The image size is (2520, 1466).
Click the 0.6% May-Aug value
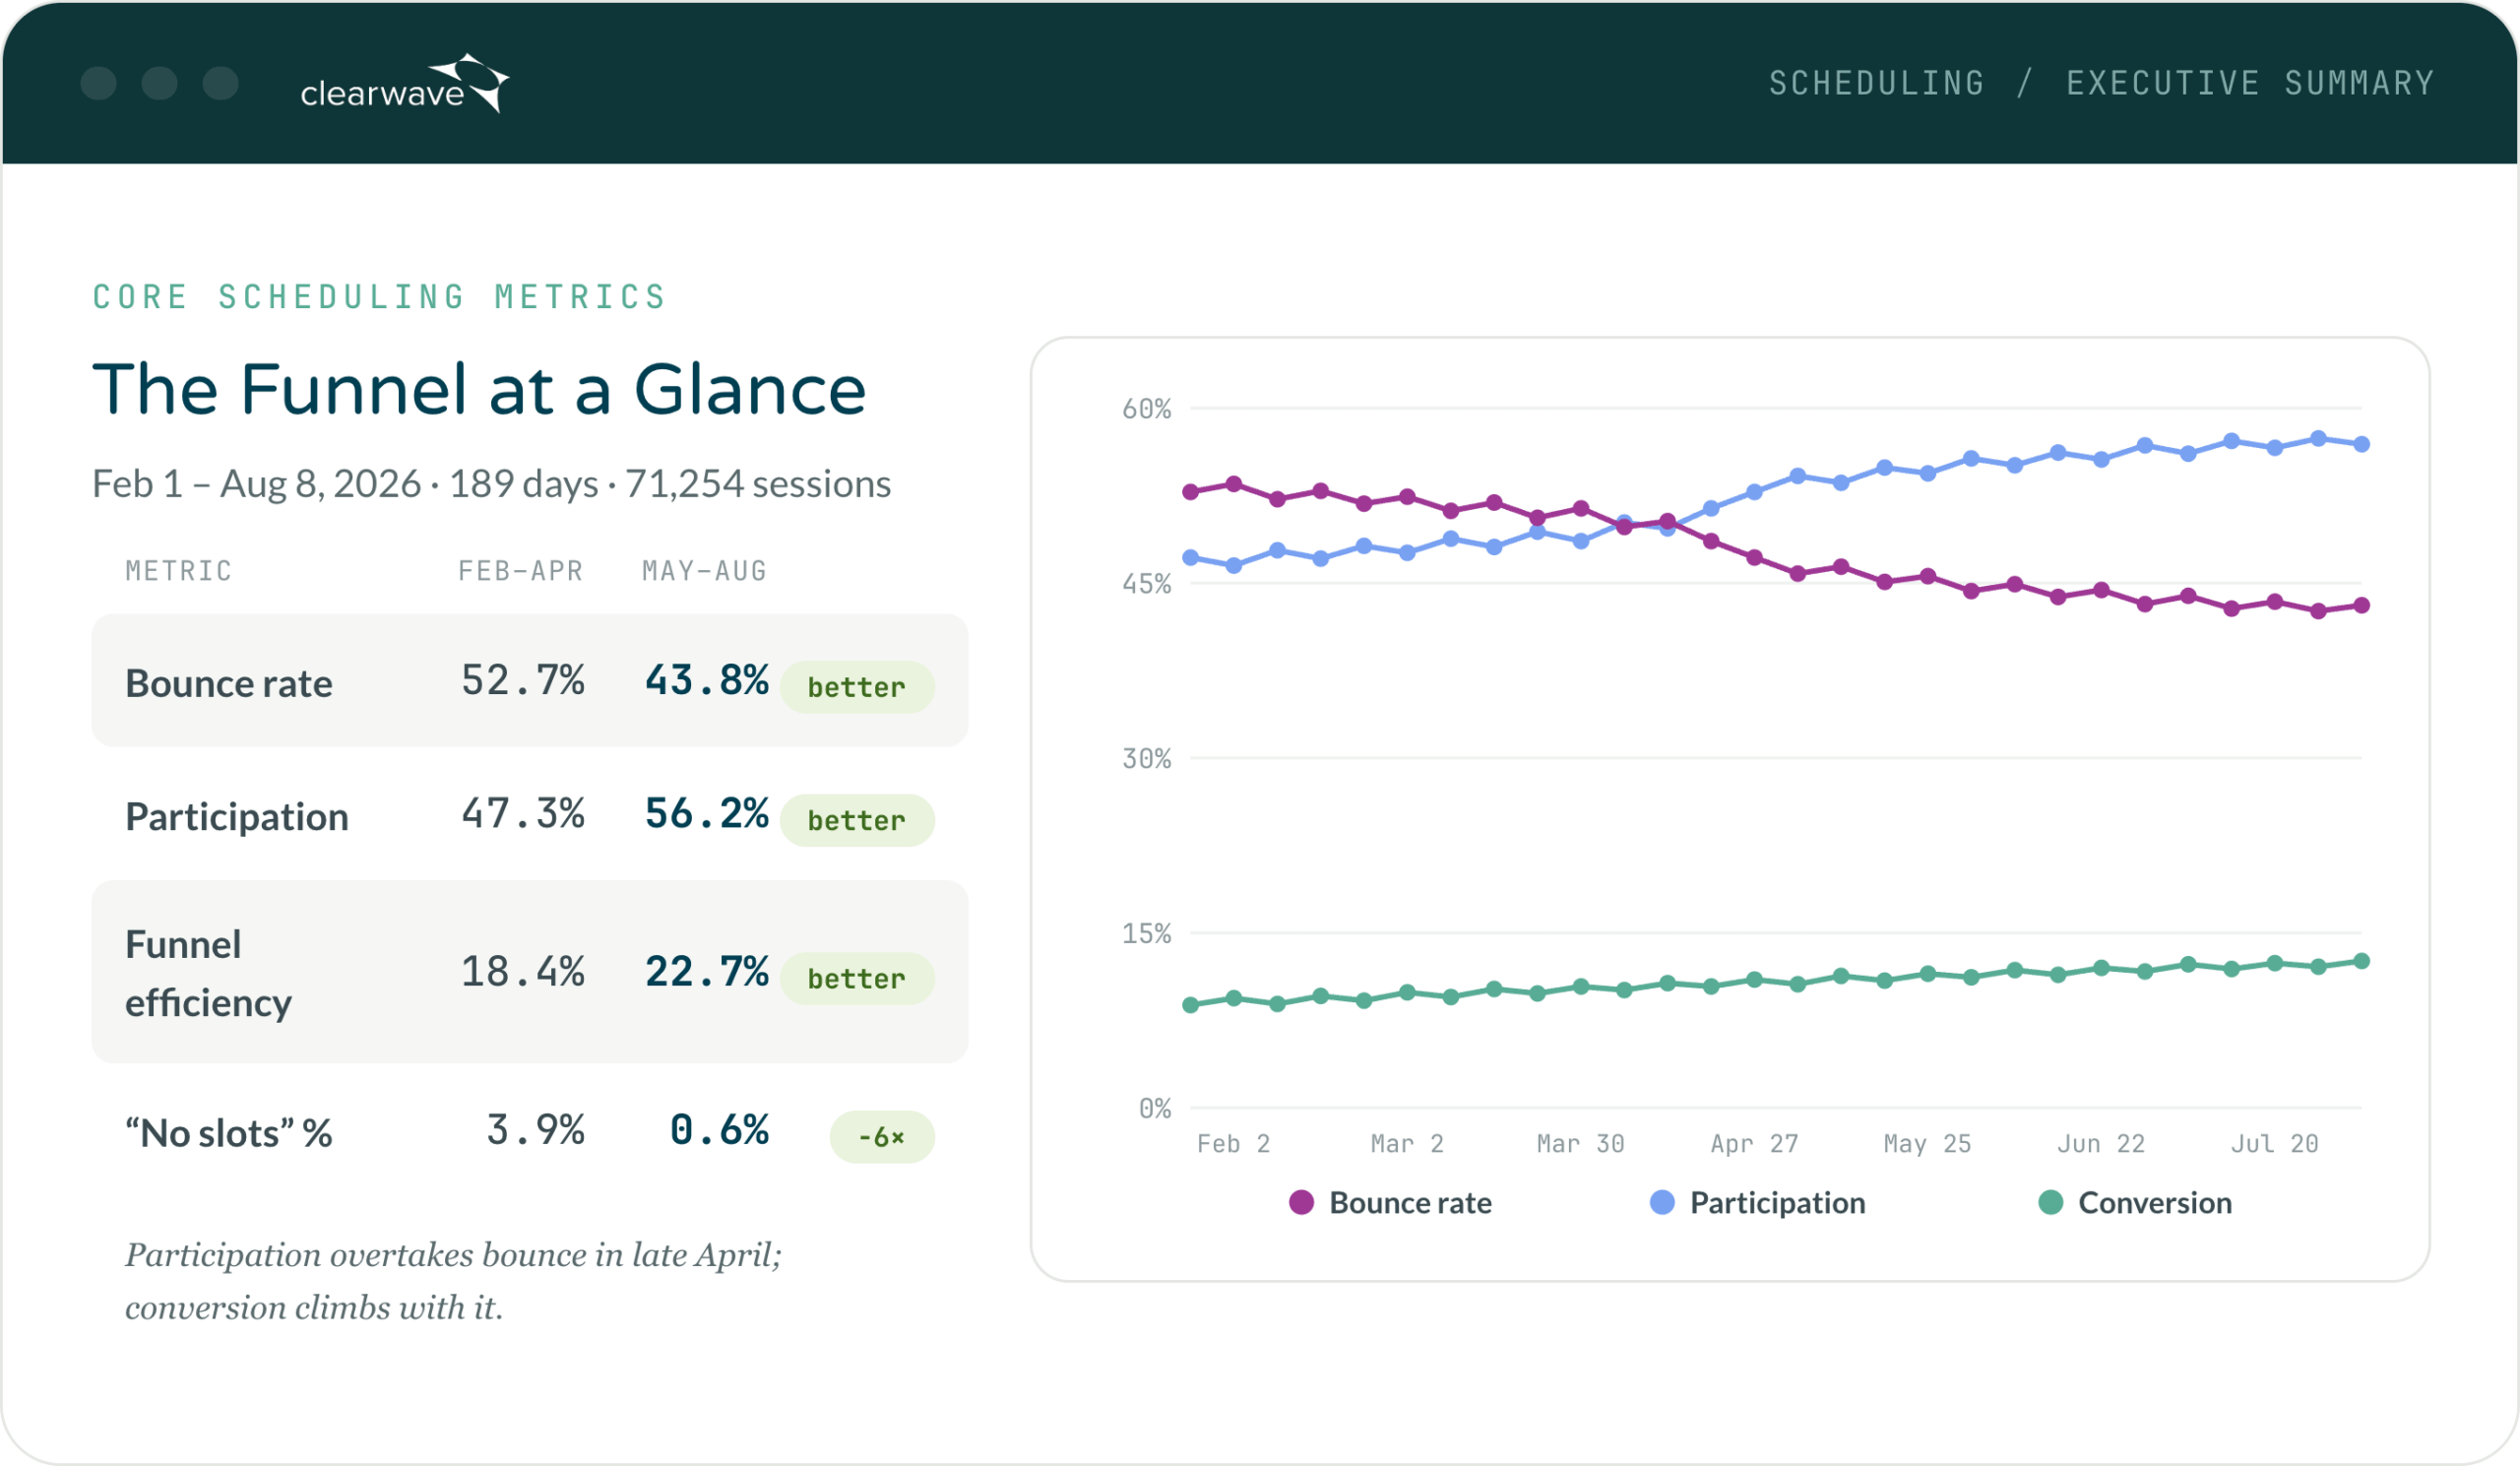(x=720, y=1130)
